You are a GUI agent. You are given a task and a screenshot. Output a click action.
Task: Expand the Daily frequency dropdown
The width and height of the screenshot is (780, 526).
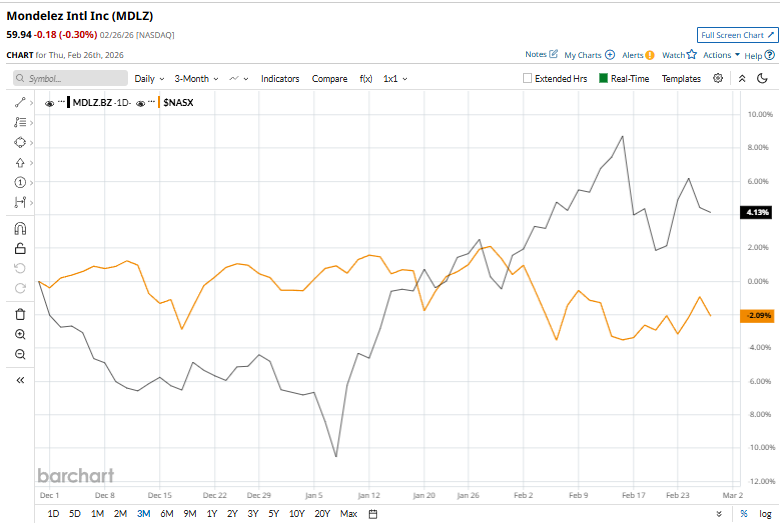coord(150,78)
